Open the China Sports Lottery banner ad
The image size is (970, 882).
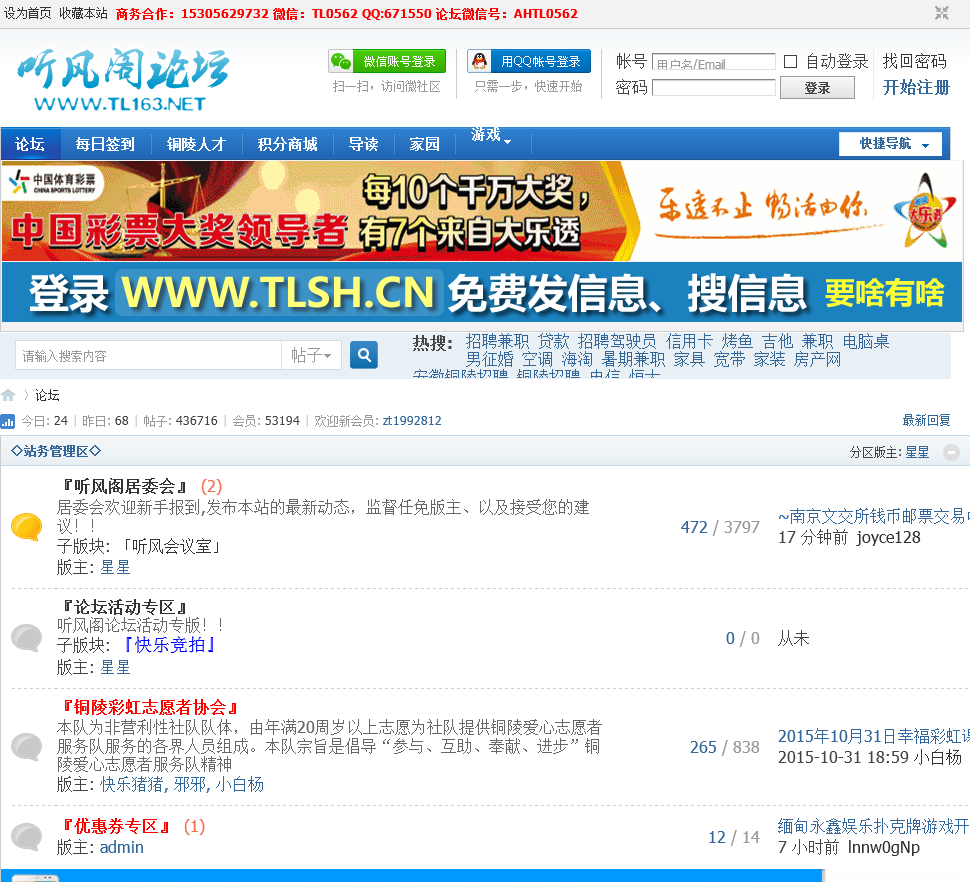[x=481, y=211]
